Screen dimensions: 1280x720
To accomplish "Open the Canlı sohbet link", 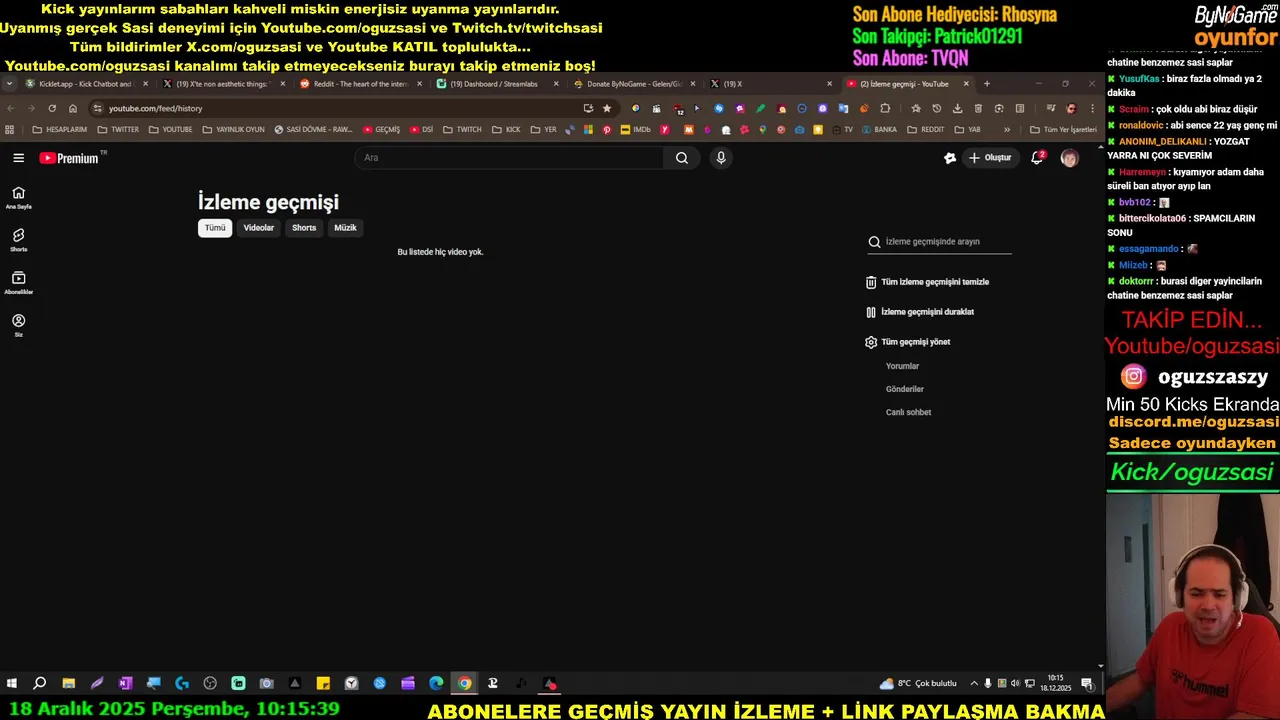I will tap(908, 412).
